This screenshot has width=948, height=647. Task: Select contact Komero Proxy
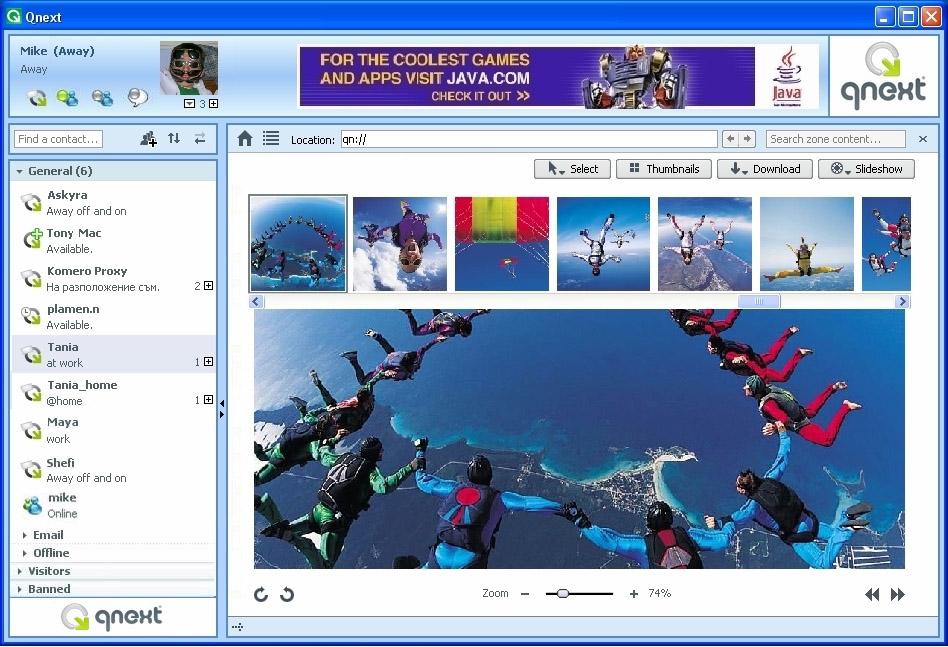(x=114, y=279)
